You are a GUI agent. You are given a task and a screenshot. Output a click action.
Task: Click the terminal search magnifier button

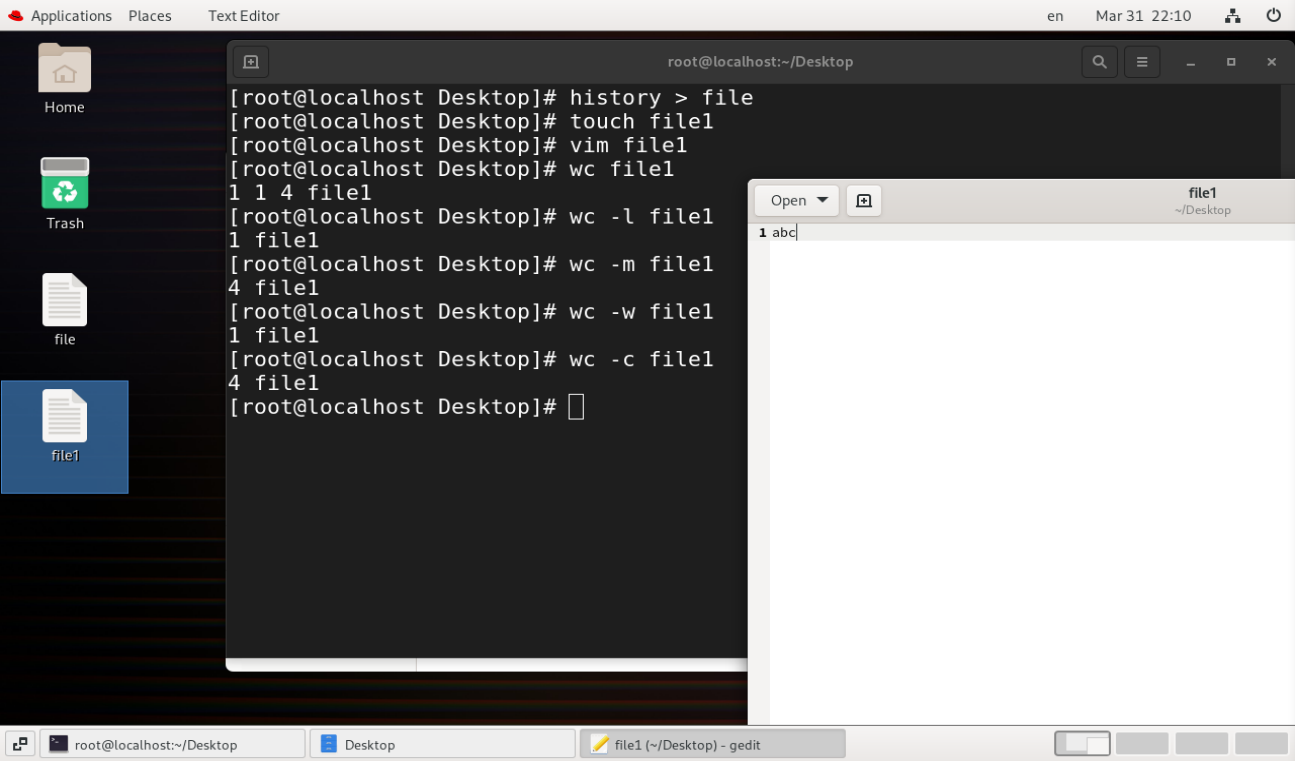tap(1099, 62)
